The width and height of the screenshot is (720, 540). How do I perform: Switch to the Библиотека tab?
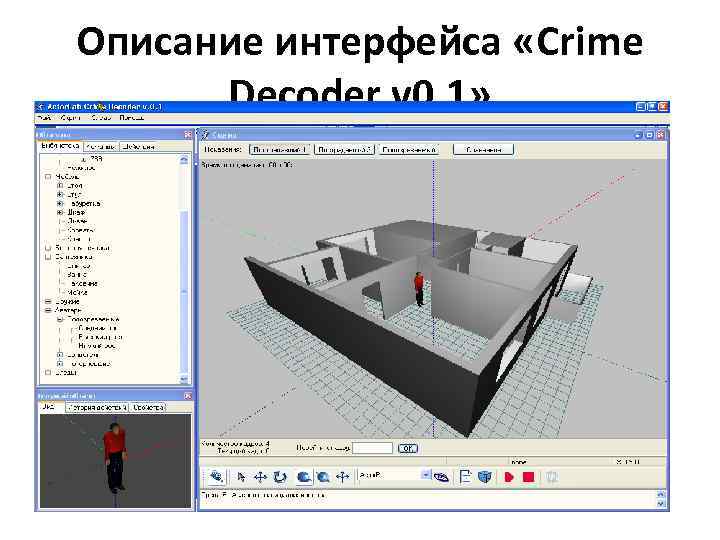(60, 146)
